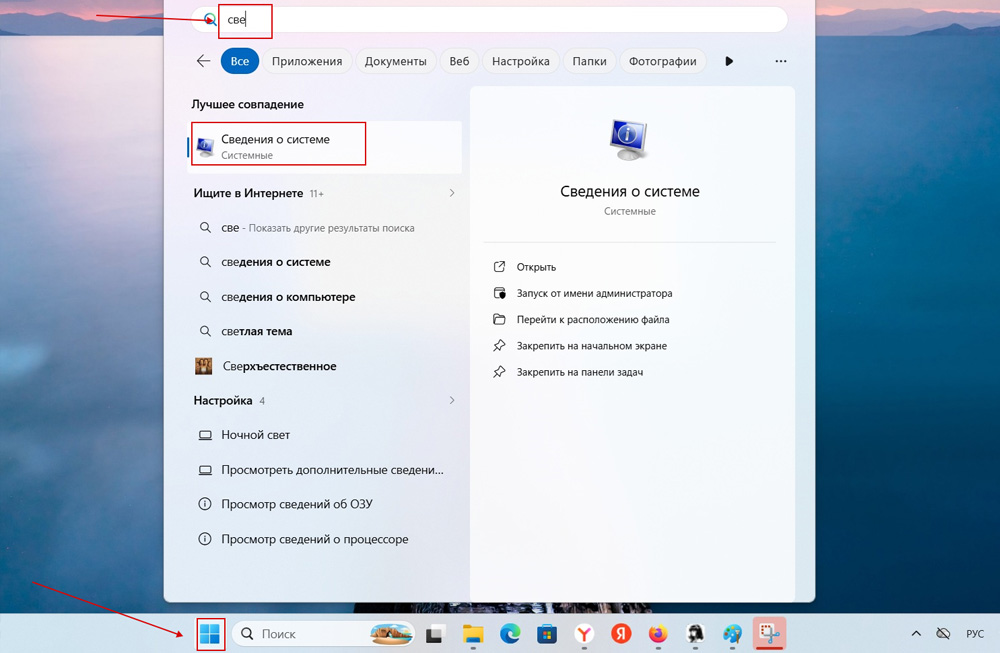The width and height of the screenshot is (1000, 653).
Task: Go back with the search panel arrow
Action: coord(203,61)
